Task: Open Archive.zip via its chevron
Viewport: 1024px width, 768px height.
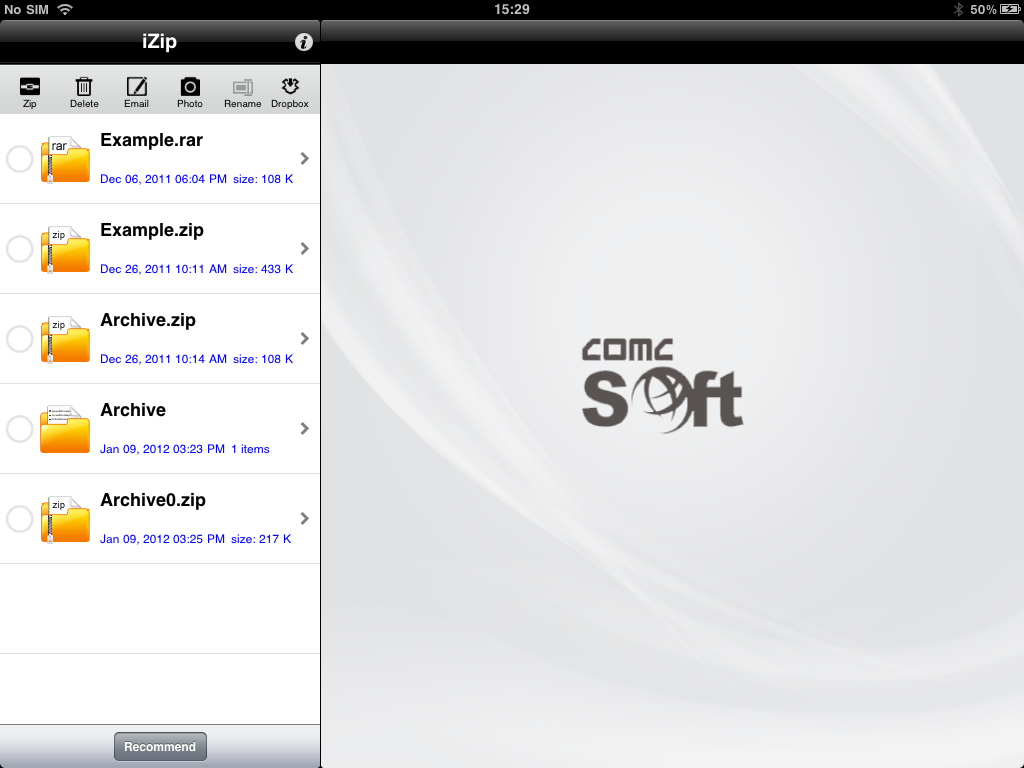Action: click(x=304, y=338)
